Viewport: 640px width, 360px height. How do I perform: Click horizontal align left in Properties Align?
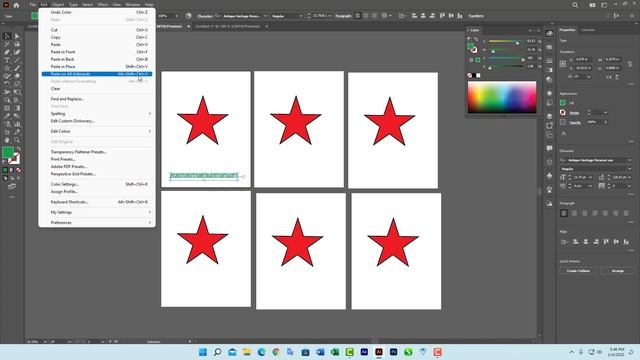pos(576,242)
